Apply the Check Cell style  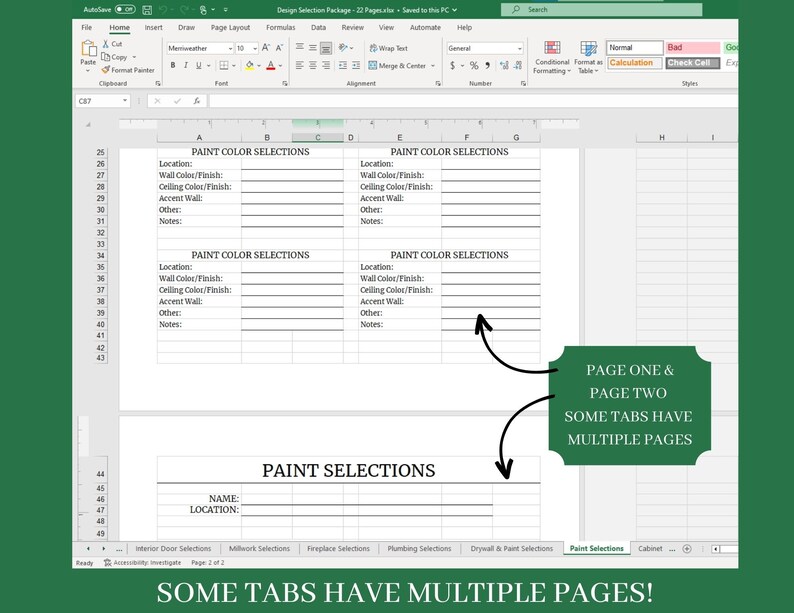tap(693, 63)
